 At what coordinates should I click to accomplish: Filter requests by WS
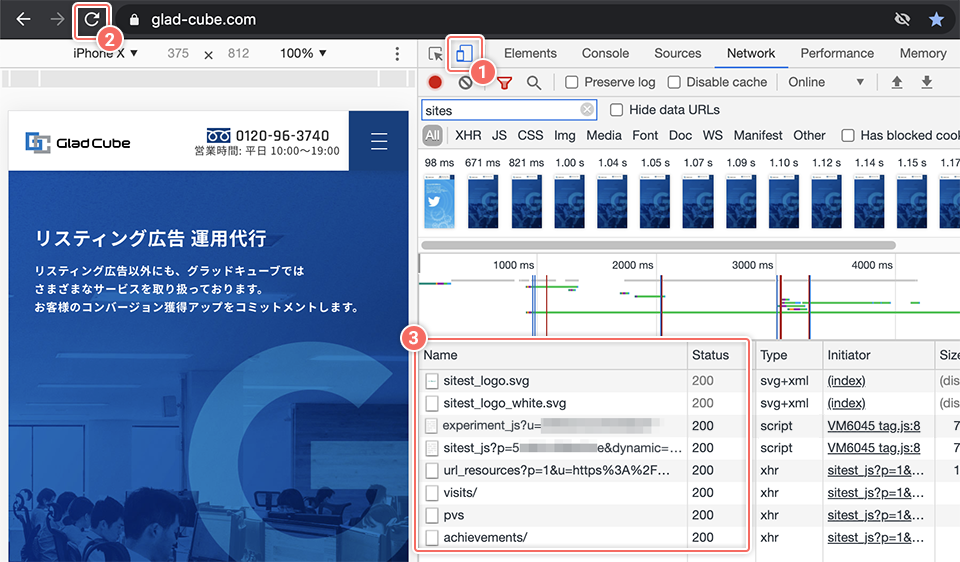[x=712, y=135]
